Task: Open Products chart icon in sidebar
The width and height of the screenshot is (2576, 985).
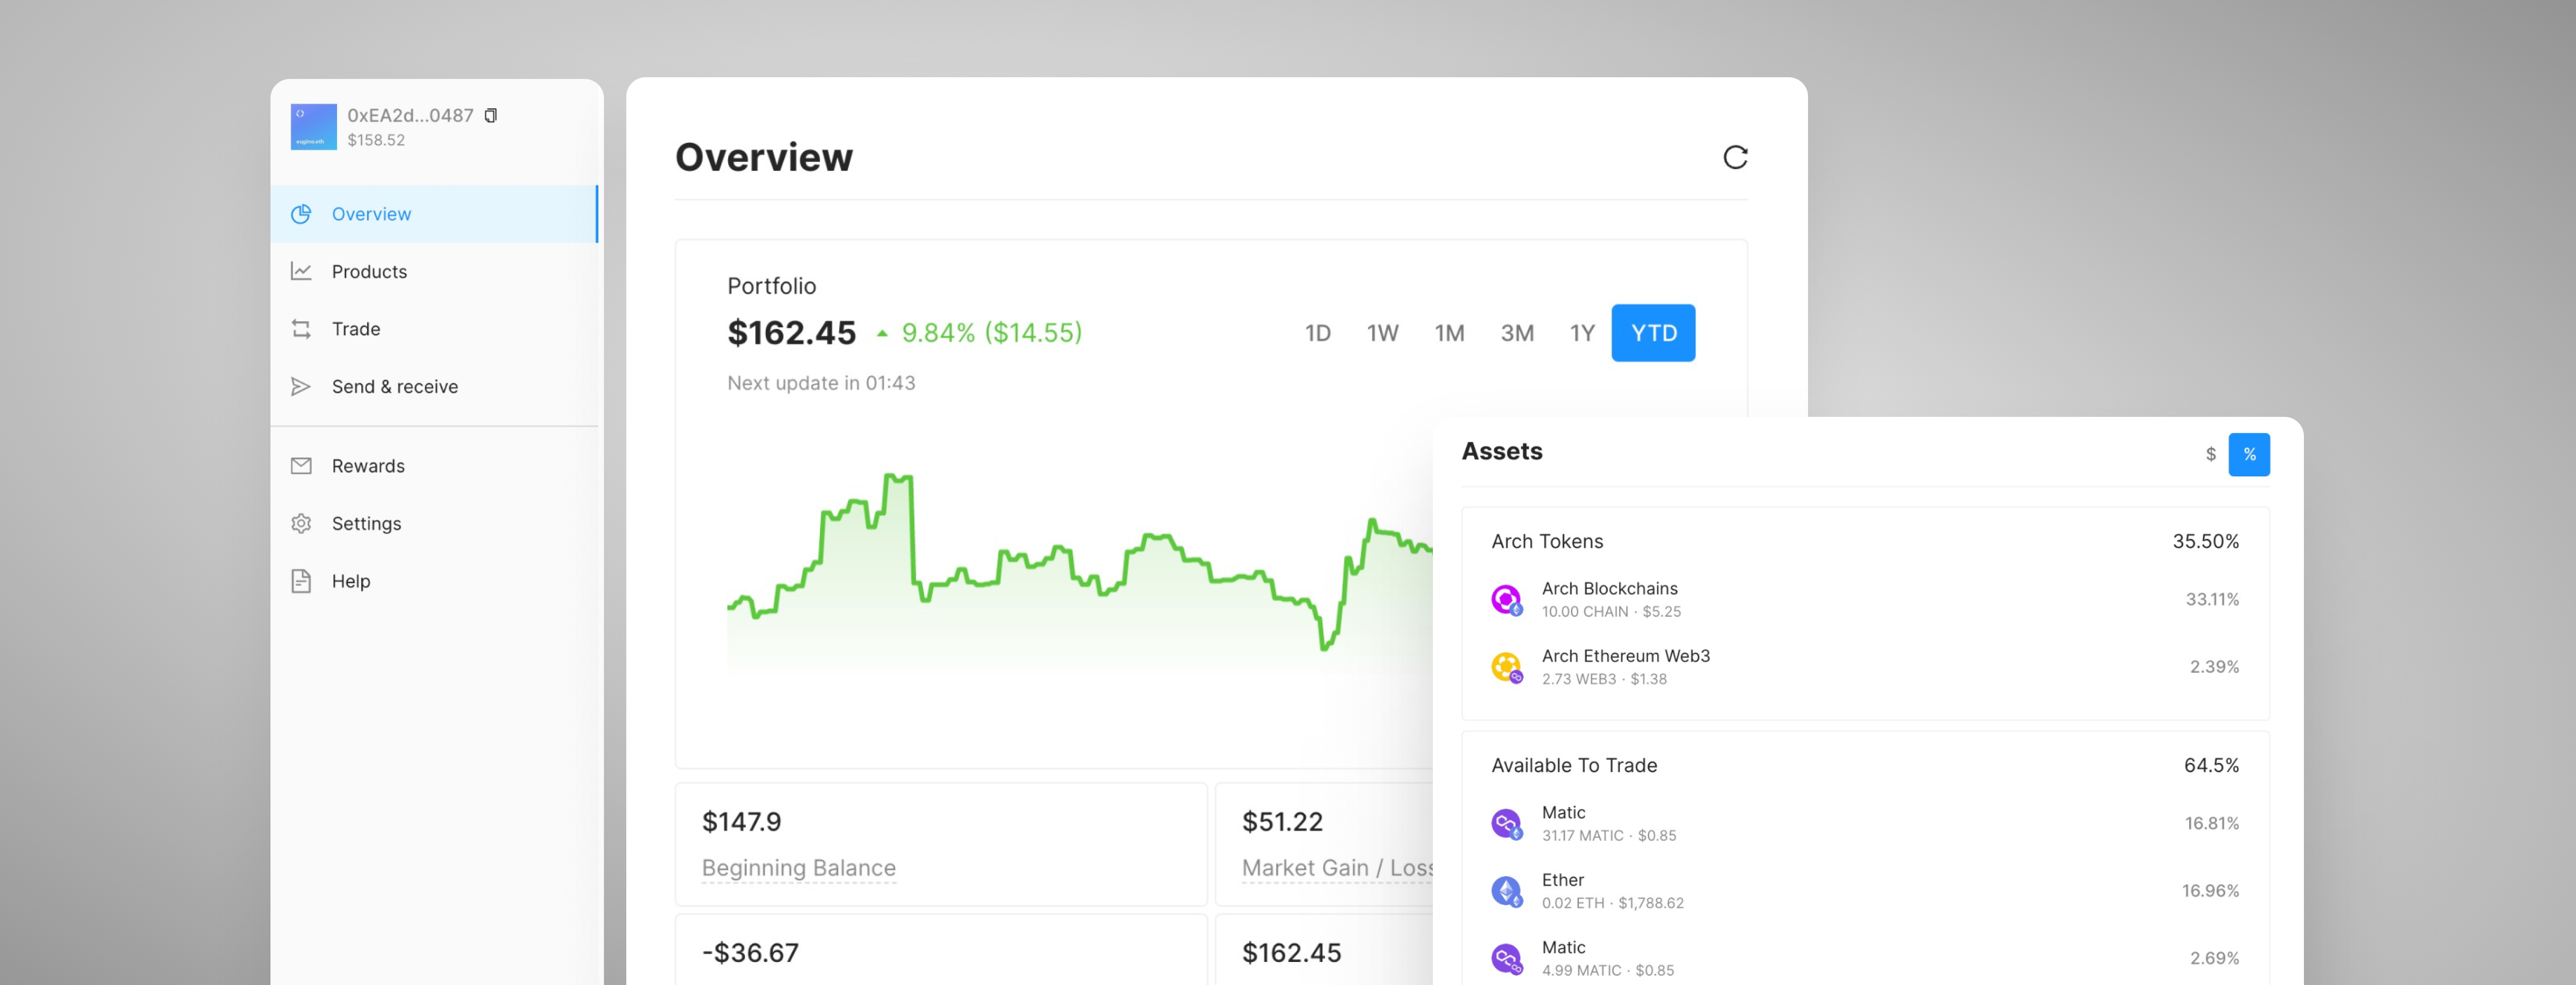Action: pyautogui.click(x=301, y=271)
